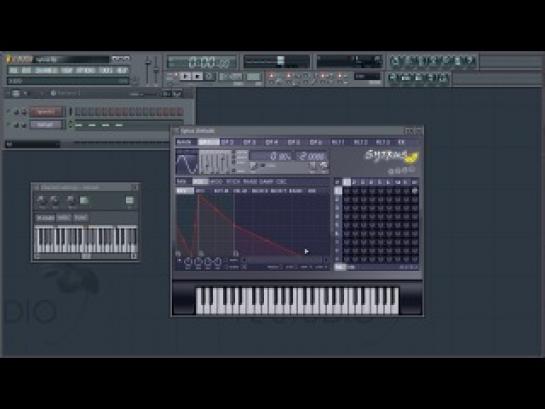Screen dimensions: 545x409
Task: Mute the second channel via its green LED
Action: tap(8, 124)
